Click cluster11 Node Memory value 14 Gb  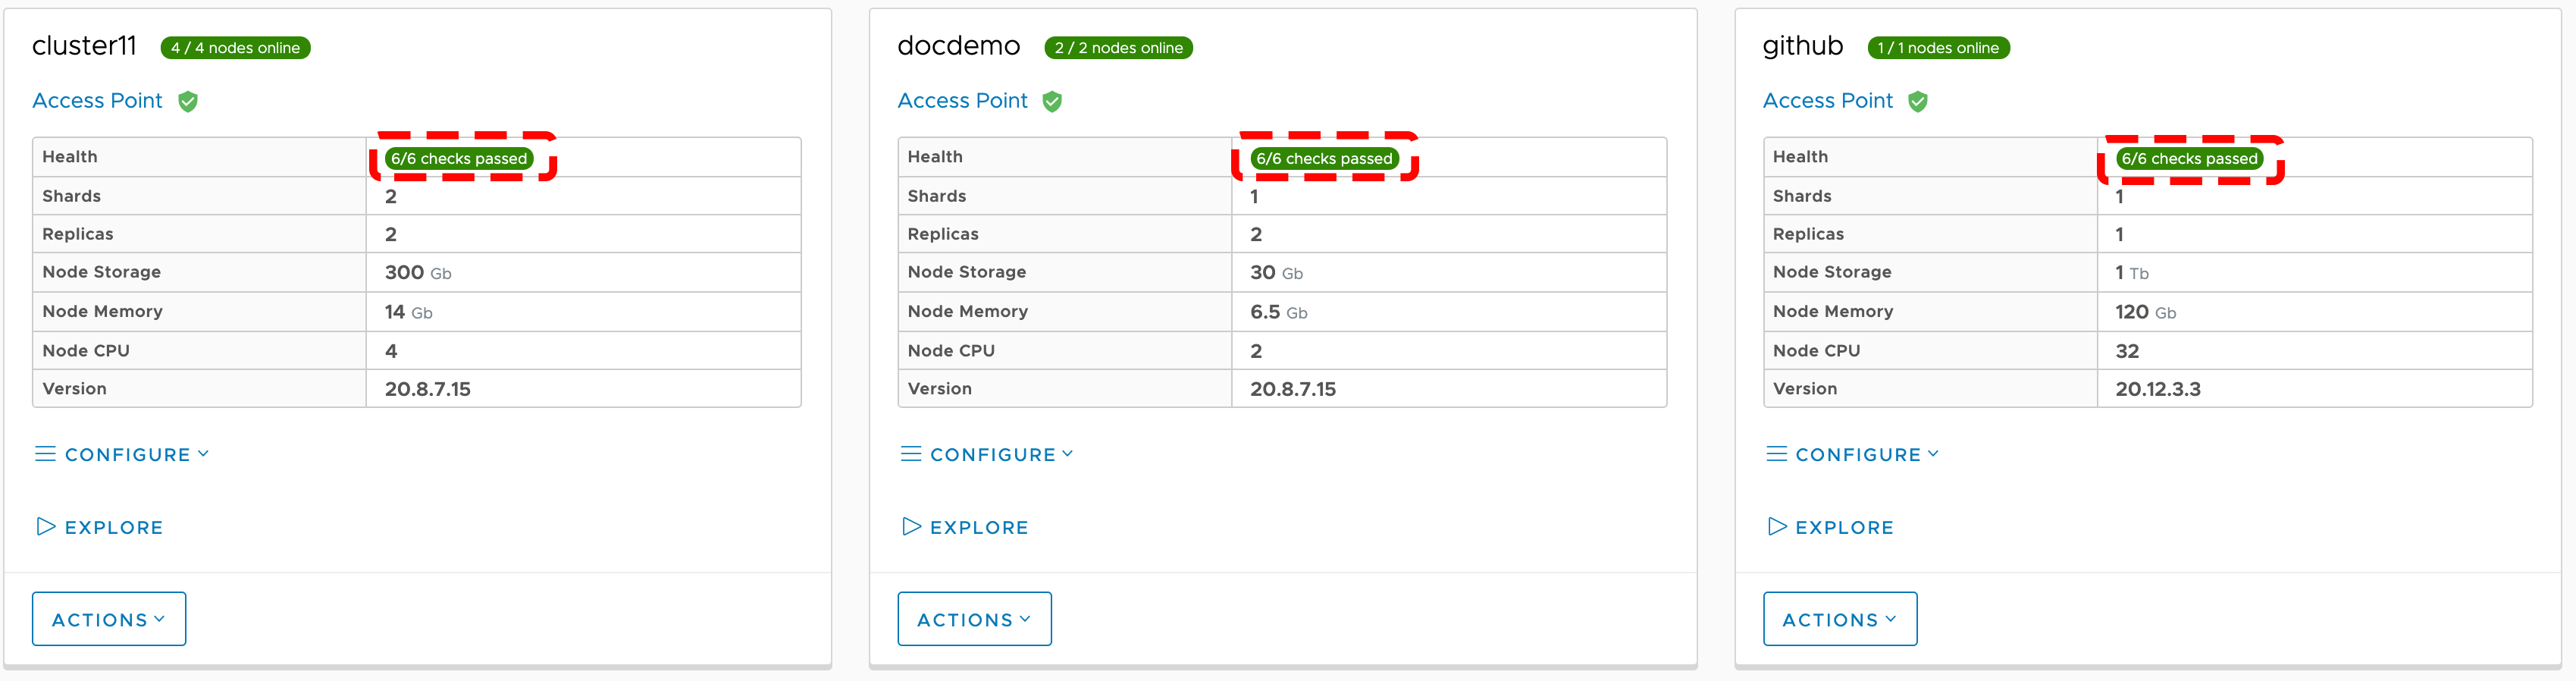[x=408, y=312]
